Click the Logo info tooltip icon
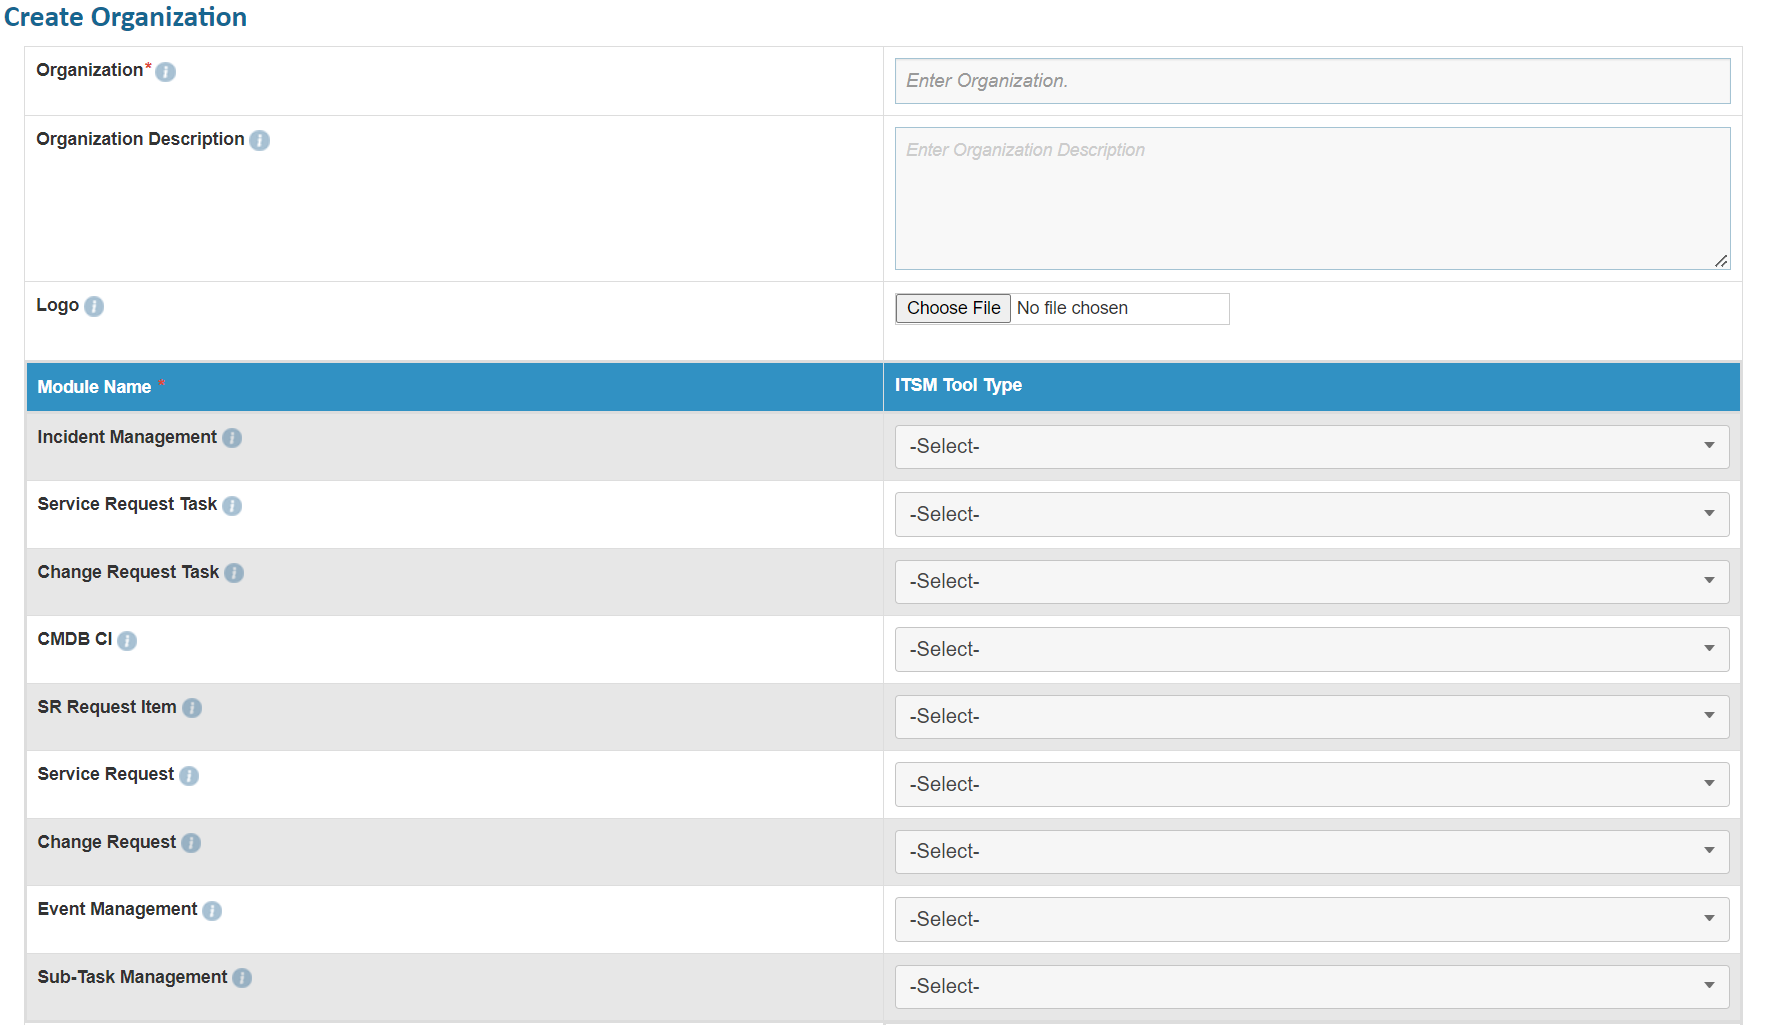Viewport: 1767px width, 1025px height. click(x=96, y=306)
